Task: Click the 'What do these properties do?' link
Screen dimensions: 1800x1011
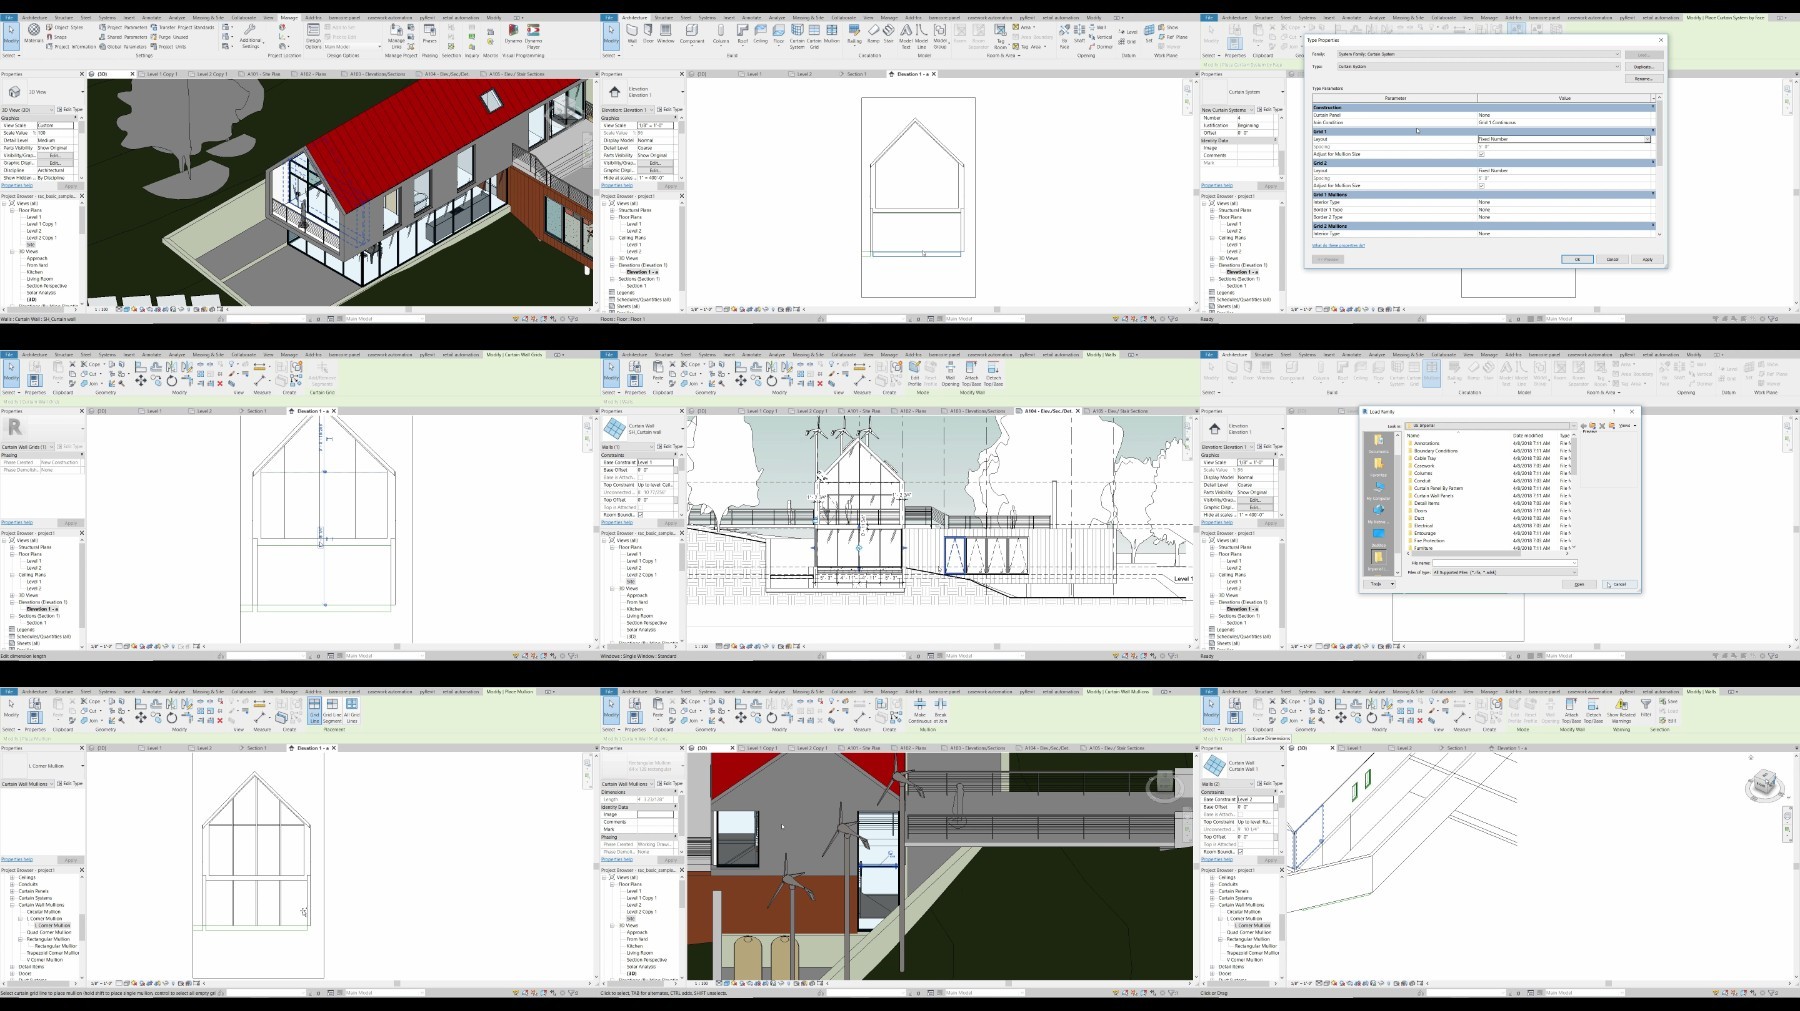Action: (1338, 245)
